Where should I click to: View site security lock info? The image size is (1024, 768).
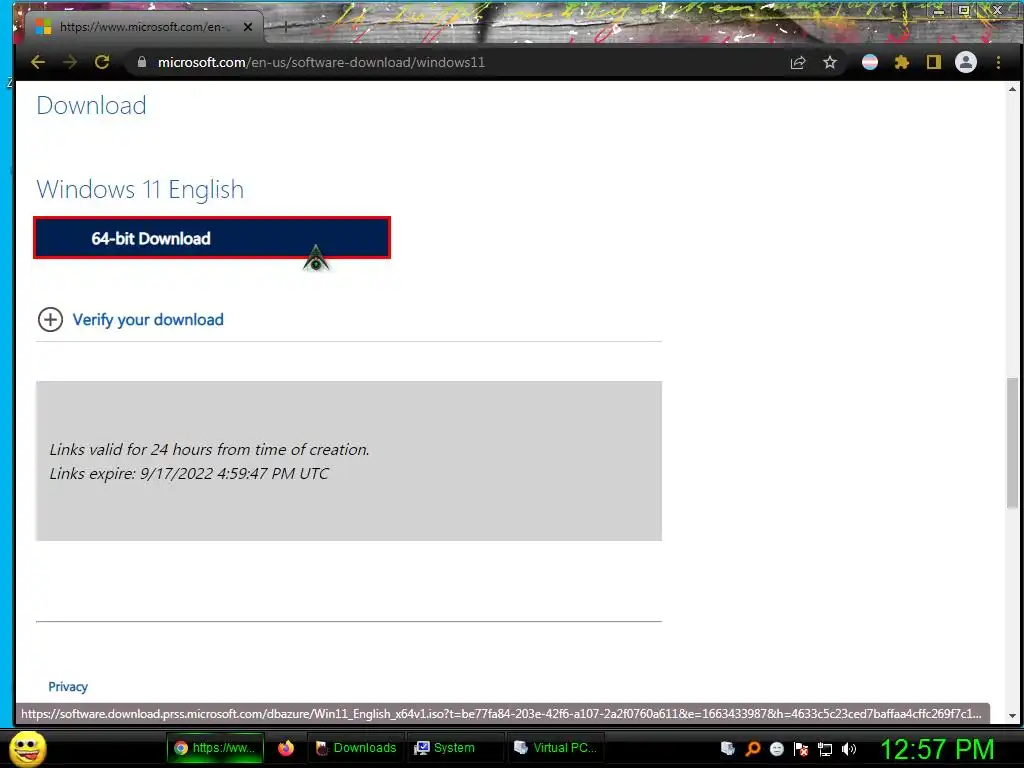coord(142,62)
